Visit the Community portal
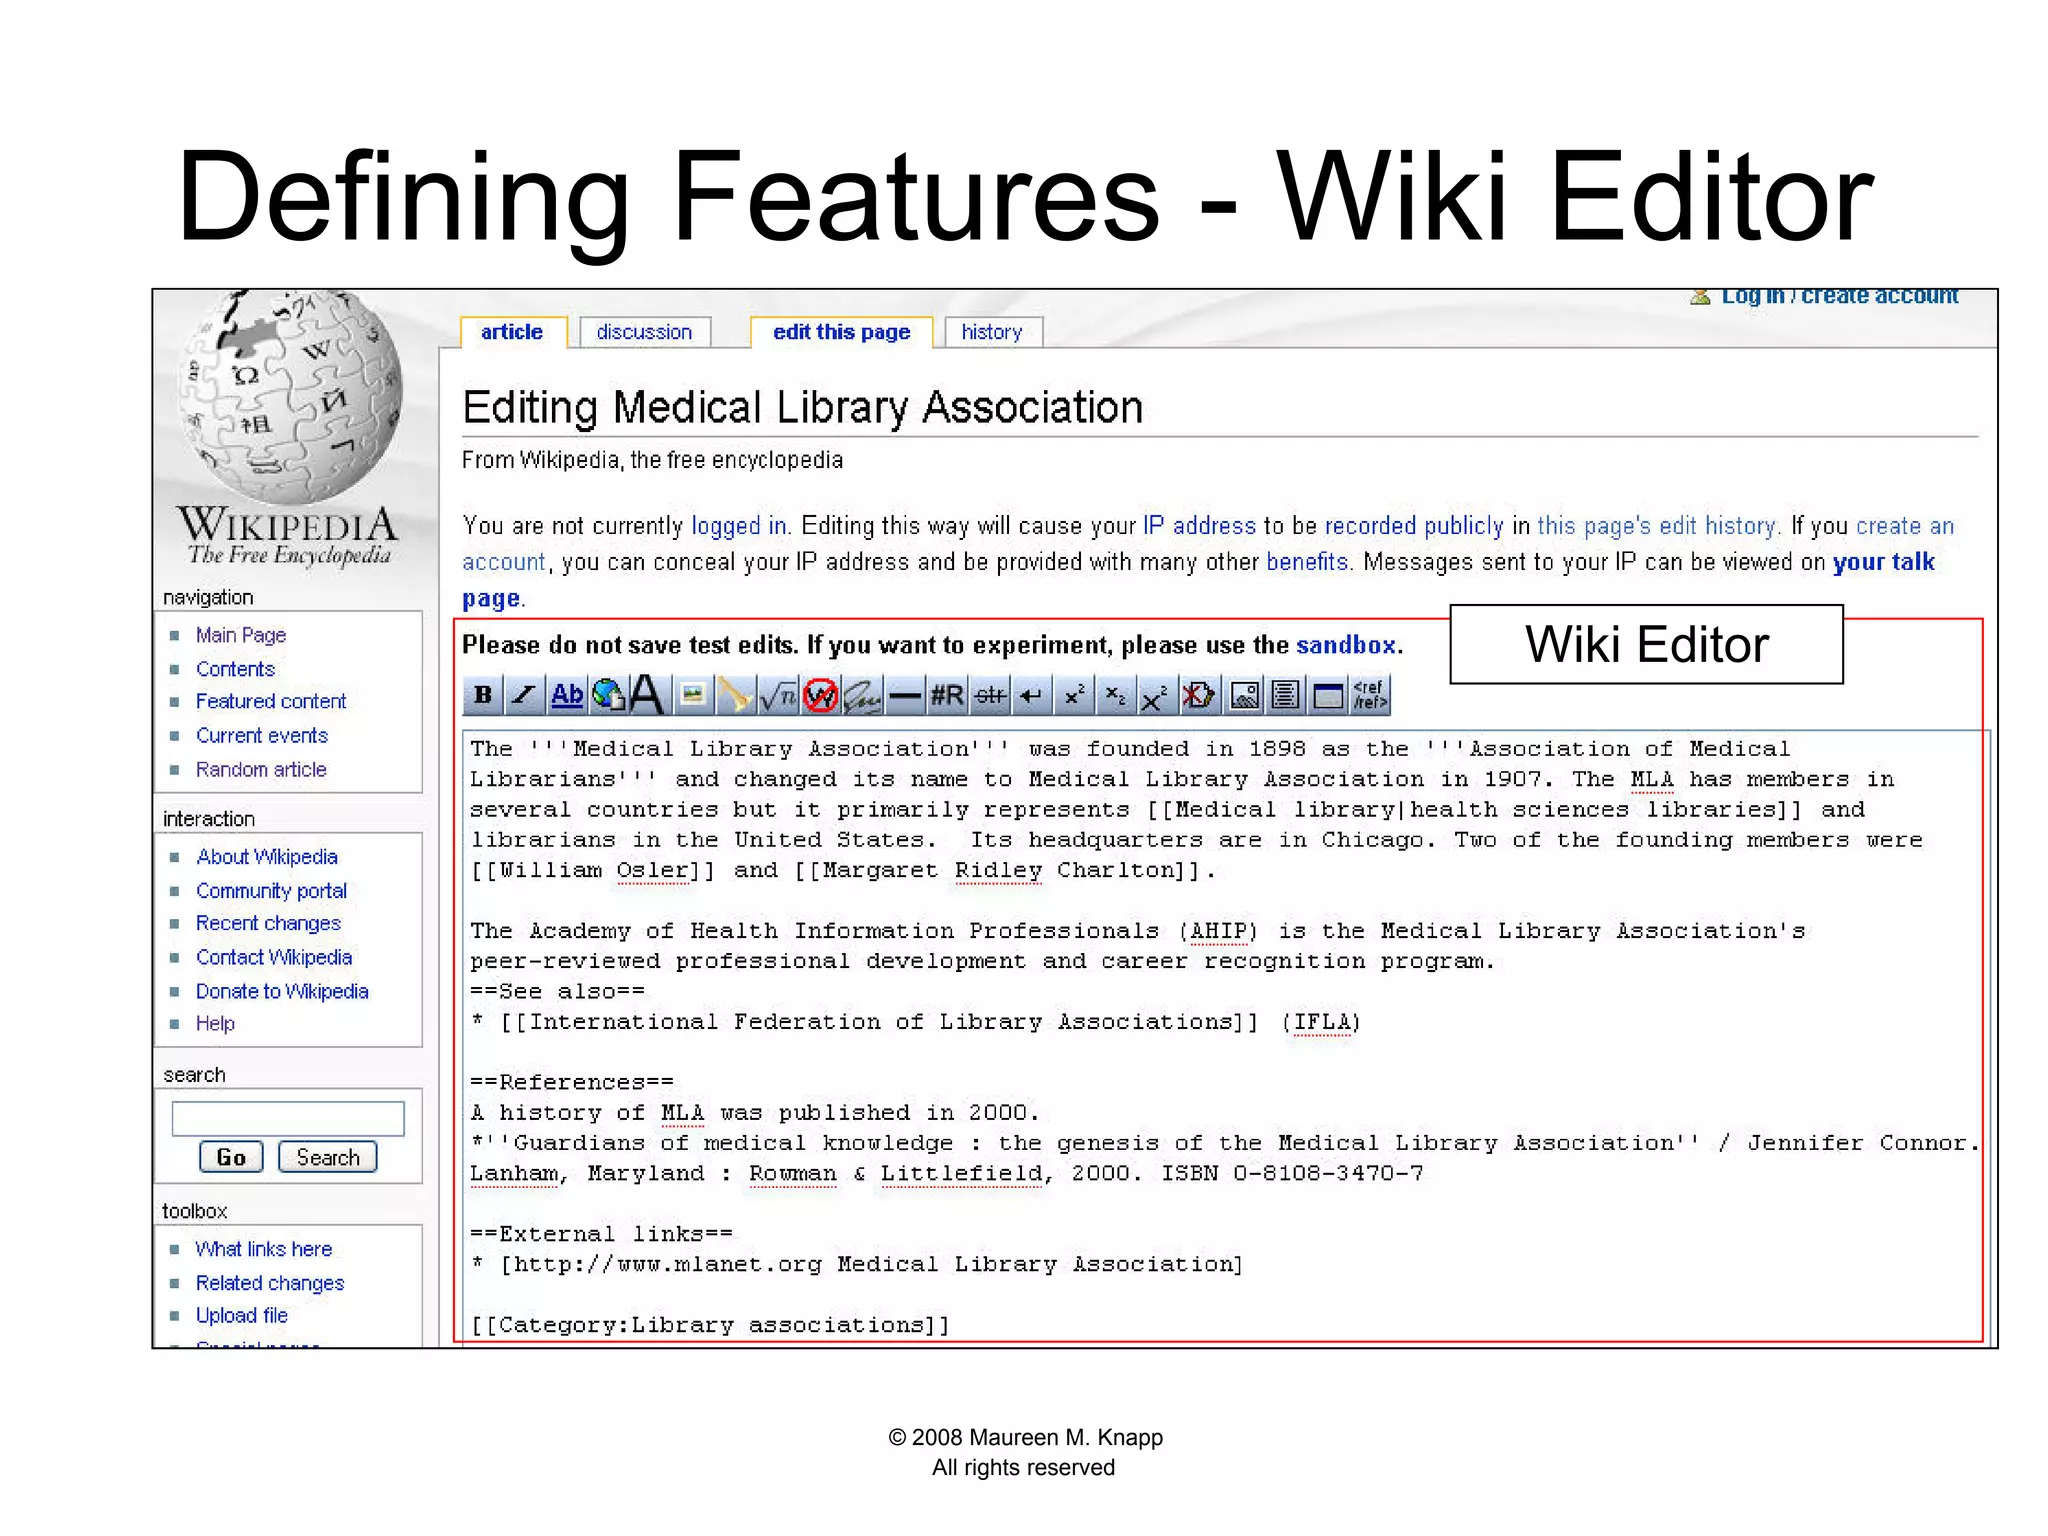Viewport: 2048px width, 1536px height. pos(271,891)
